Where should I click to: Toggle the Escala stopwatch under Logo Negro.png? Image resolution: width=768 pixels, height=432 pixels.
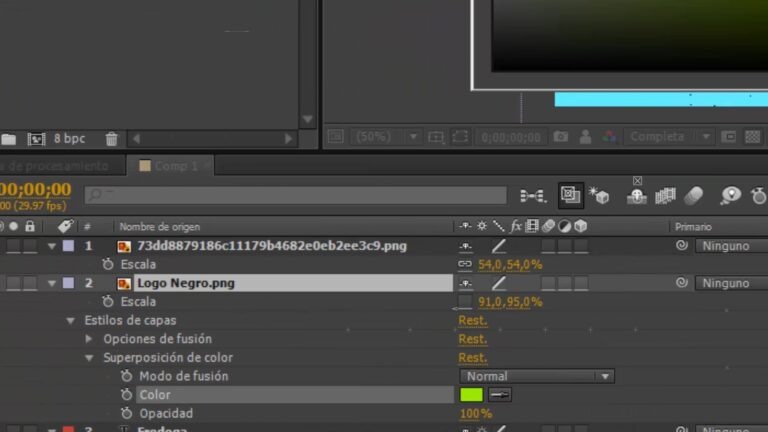pos(108,302)
